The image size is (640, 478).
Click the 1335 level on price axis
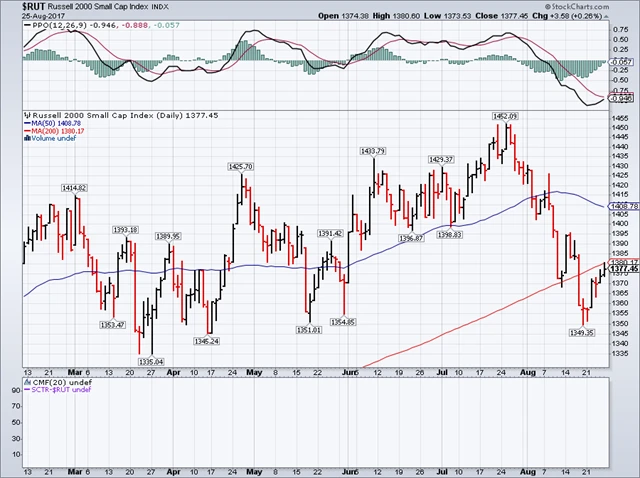pyautogui.click(x=620, y=353)
